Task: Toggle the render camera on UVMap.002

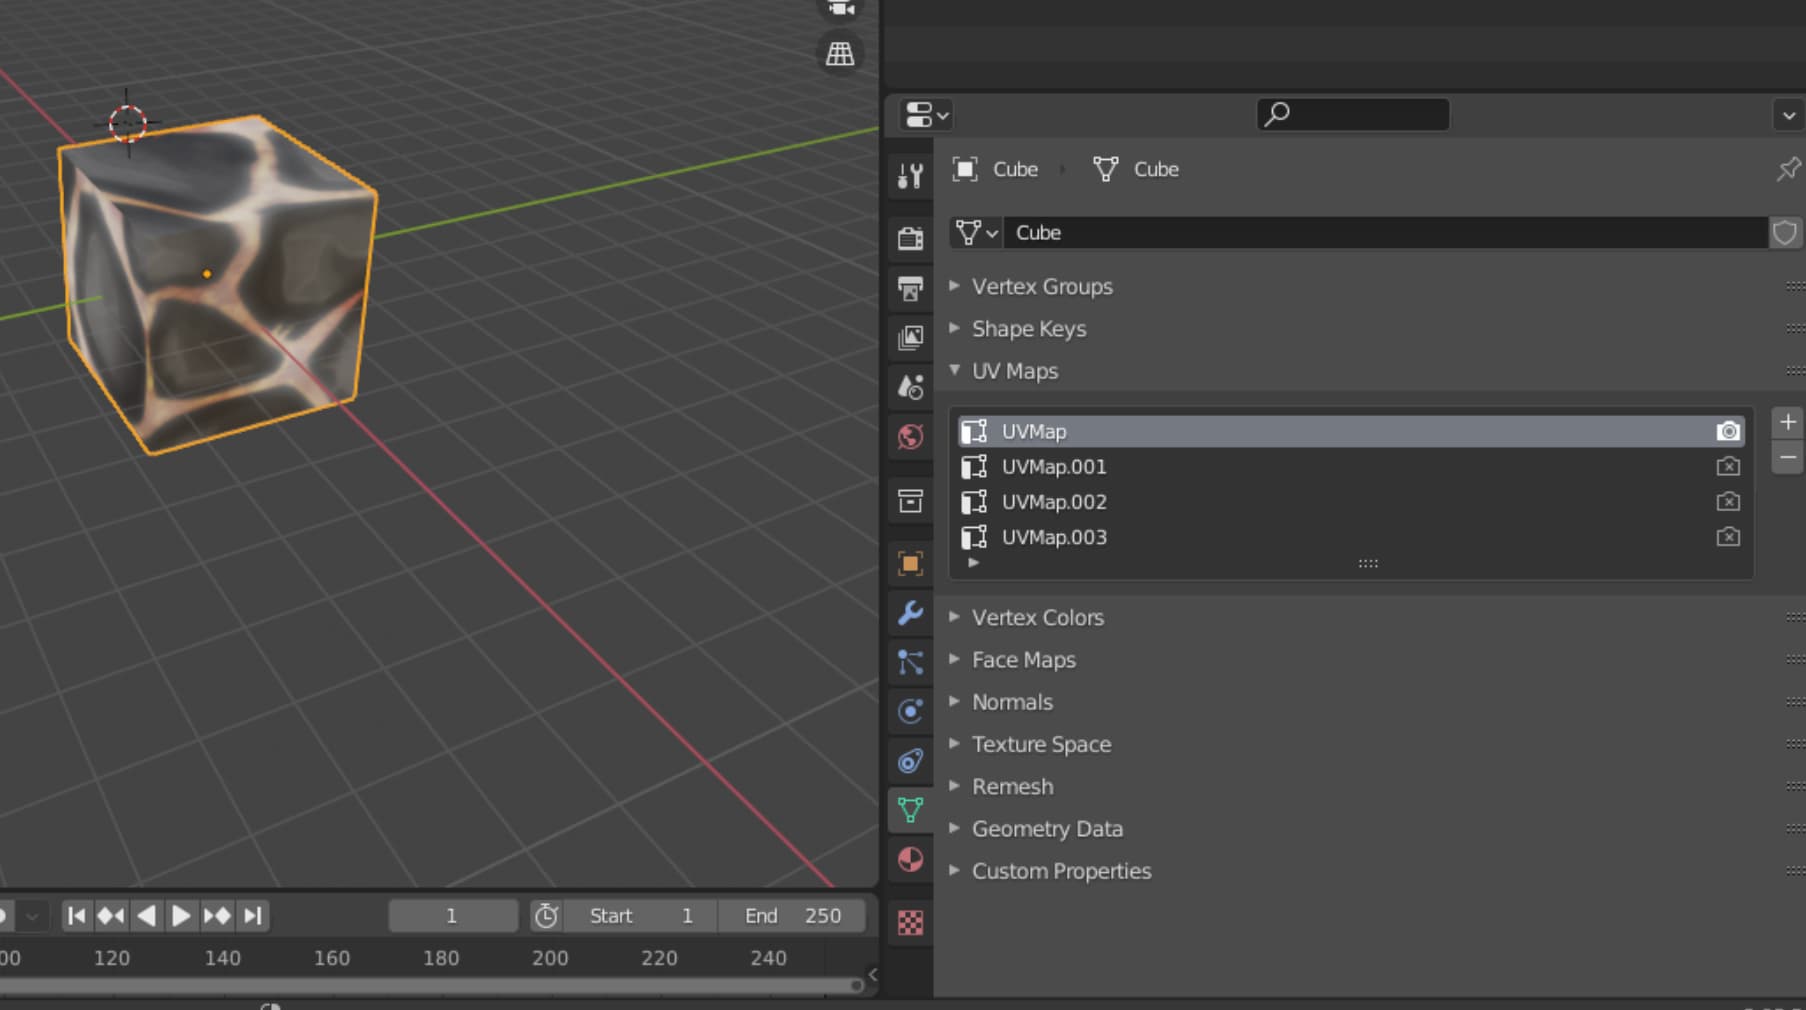Action: click(x=1729, y=501)
